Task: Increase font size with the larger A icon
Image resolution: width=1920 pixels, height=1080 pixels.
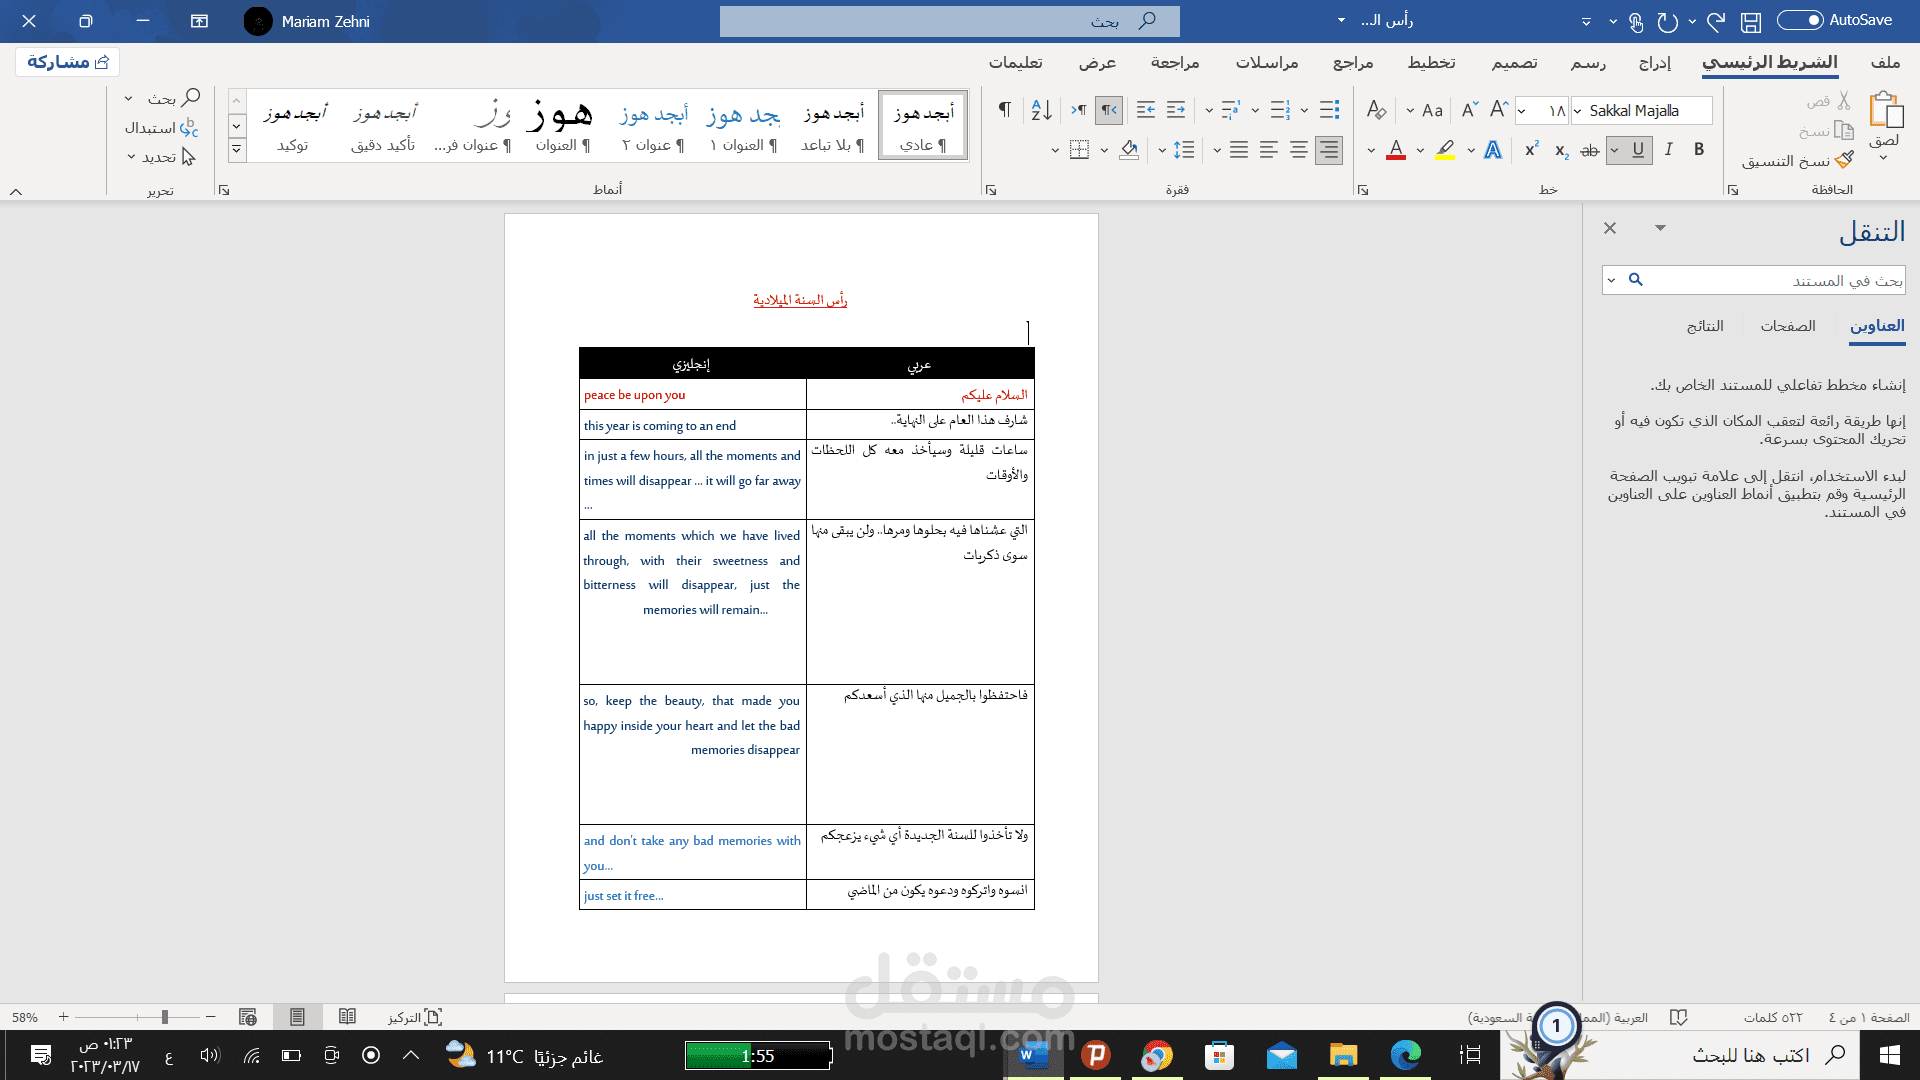Action: [x=1498, y=110]
